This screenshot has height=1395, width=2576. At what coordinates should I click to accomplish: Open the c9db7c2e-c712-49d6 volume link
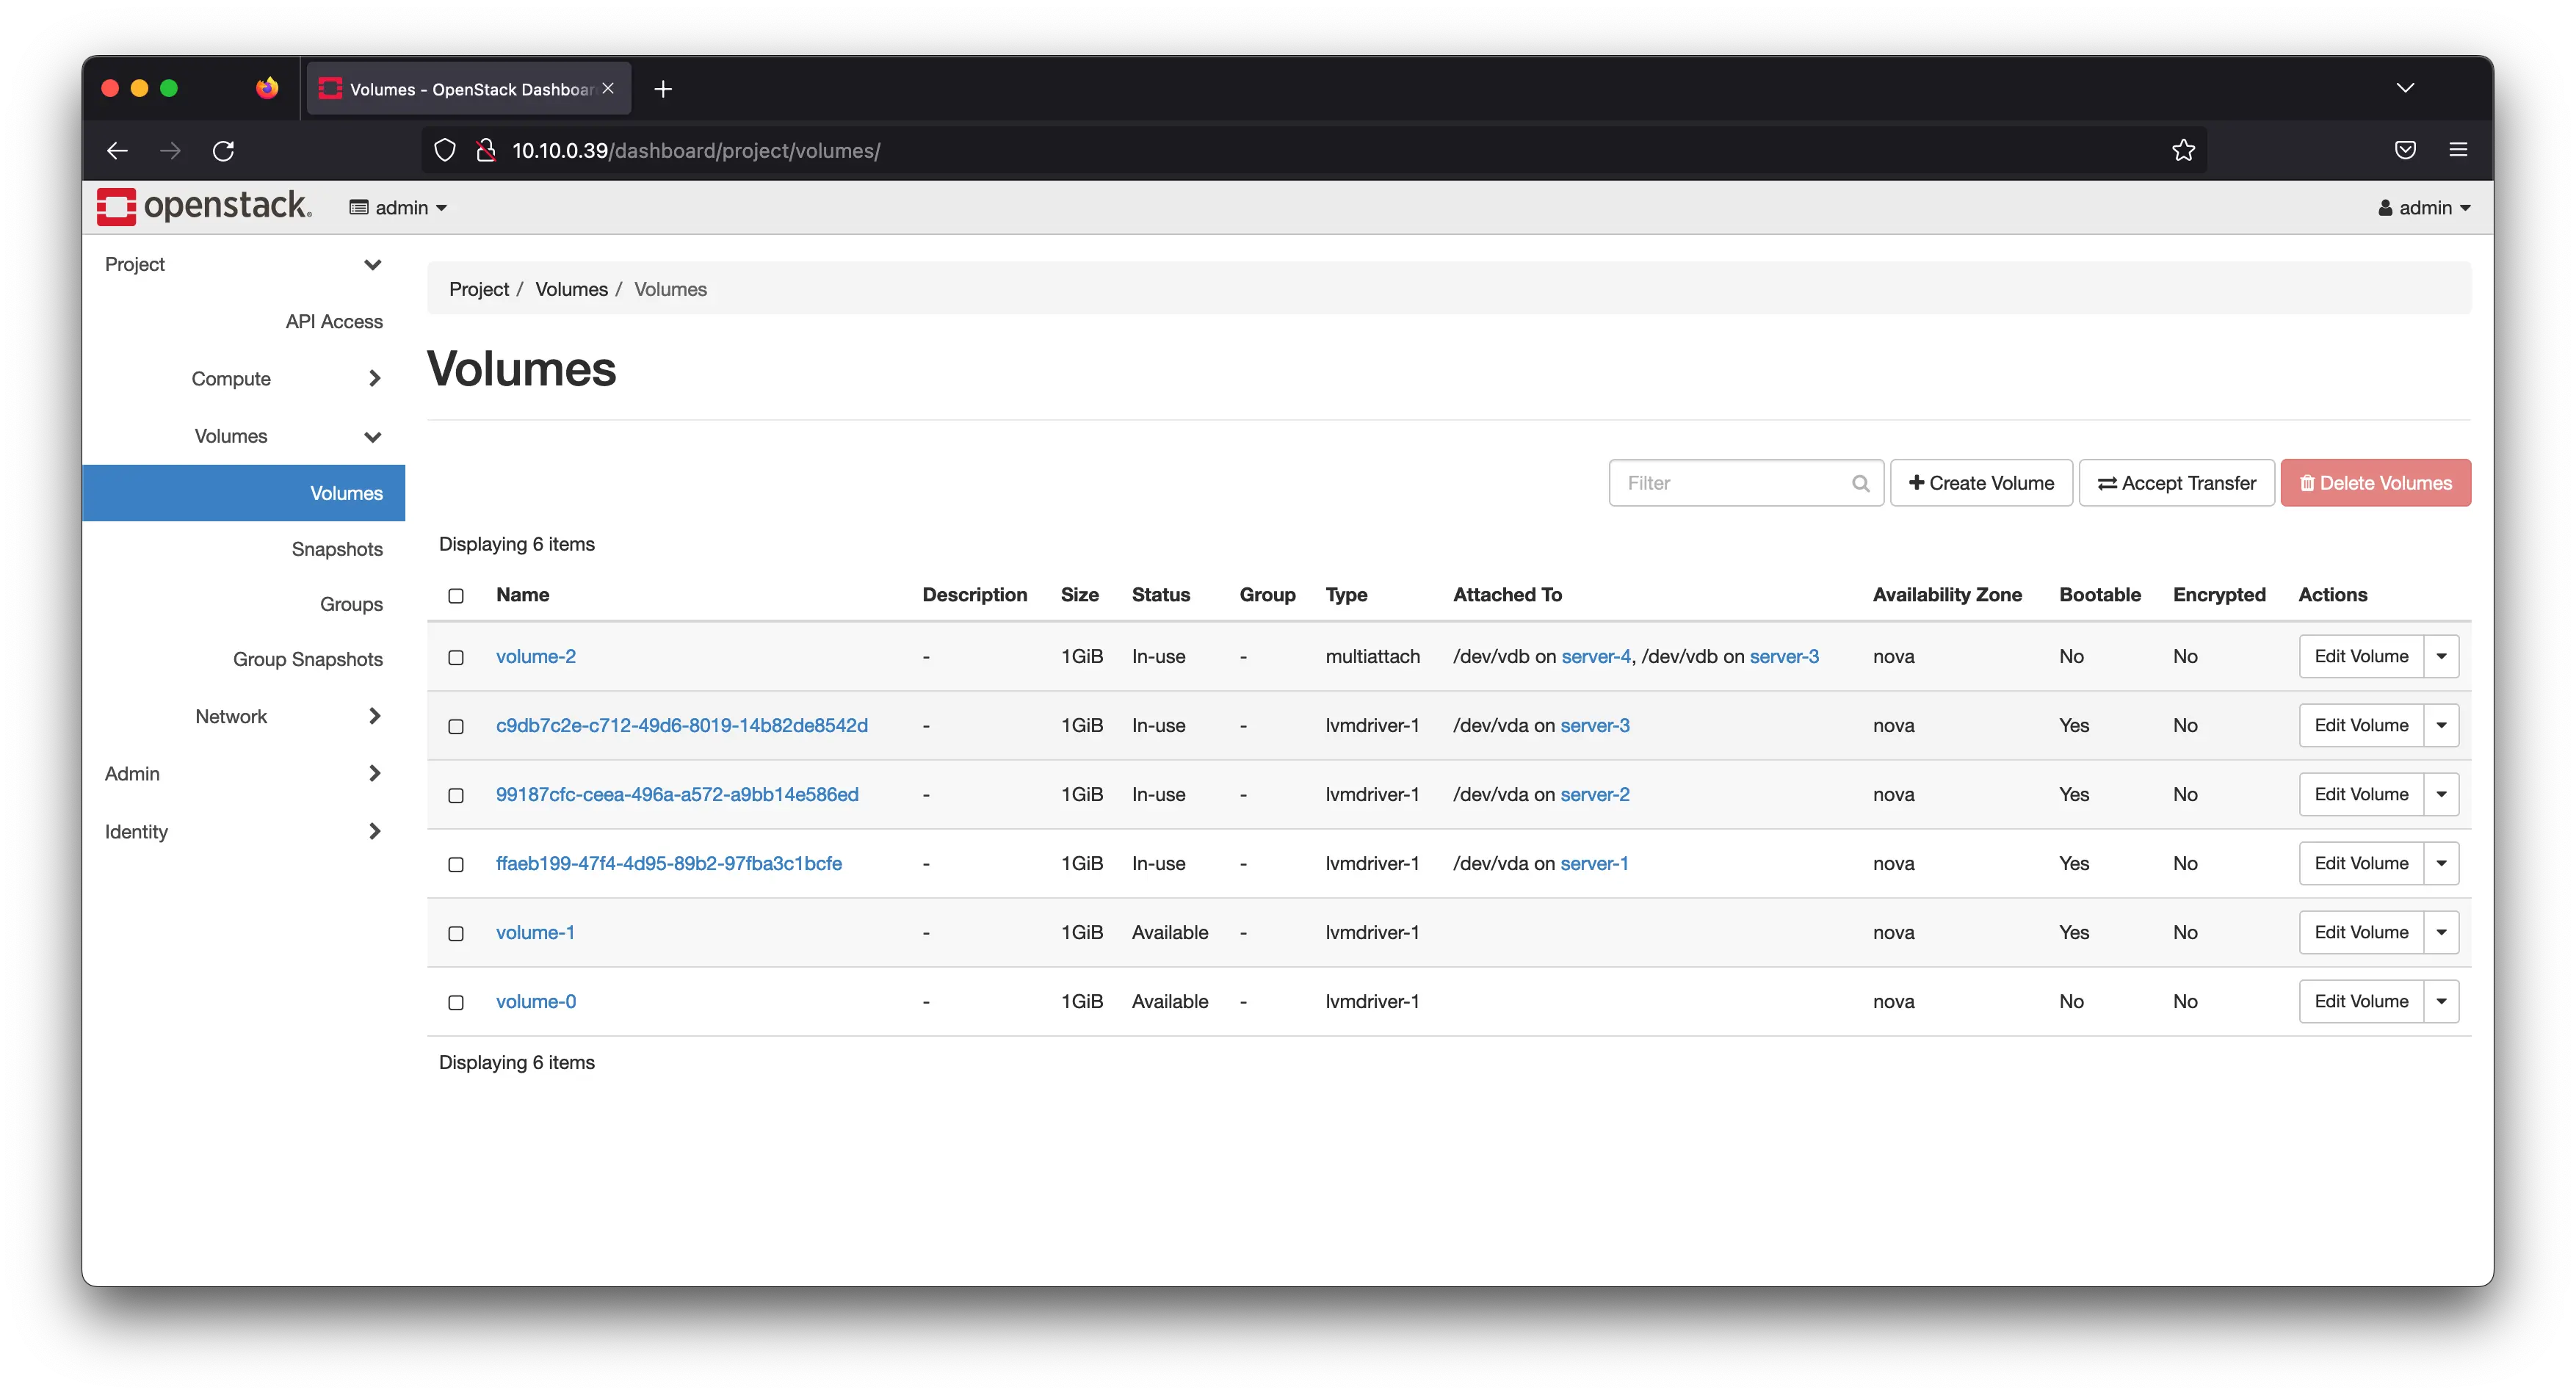click(681, 725)
